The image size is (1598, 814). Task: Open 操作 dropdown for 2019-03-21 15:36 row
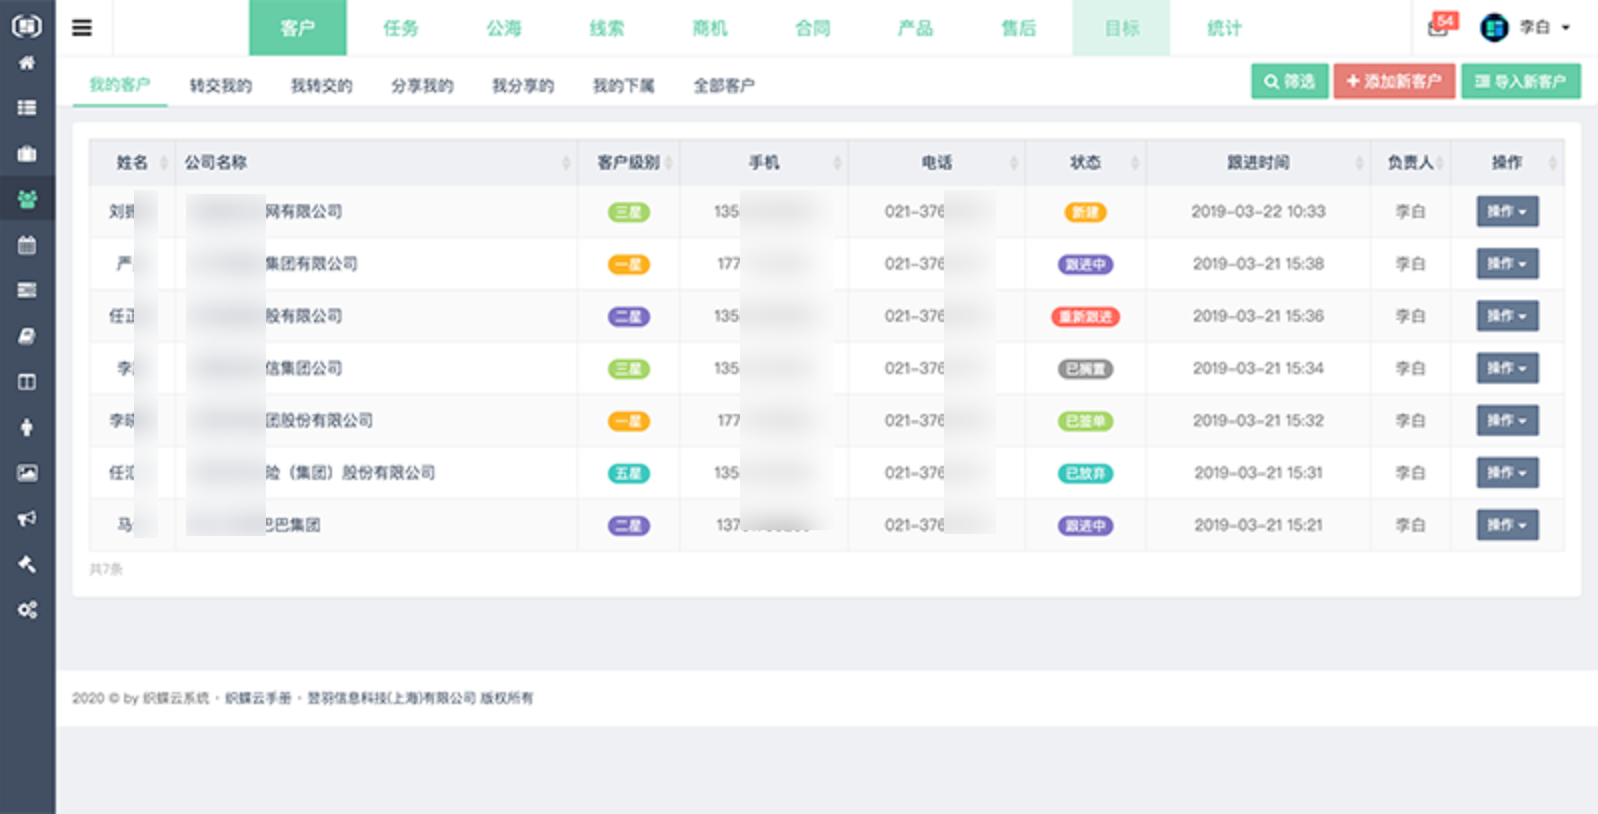(x=1507, y=316)
